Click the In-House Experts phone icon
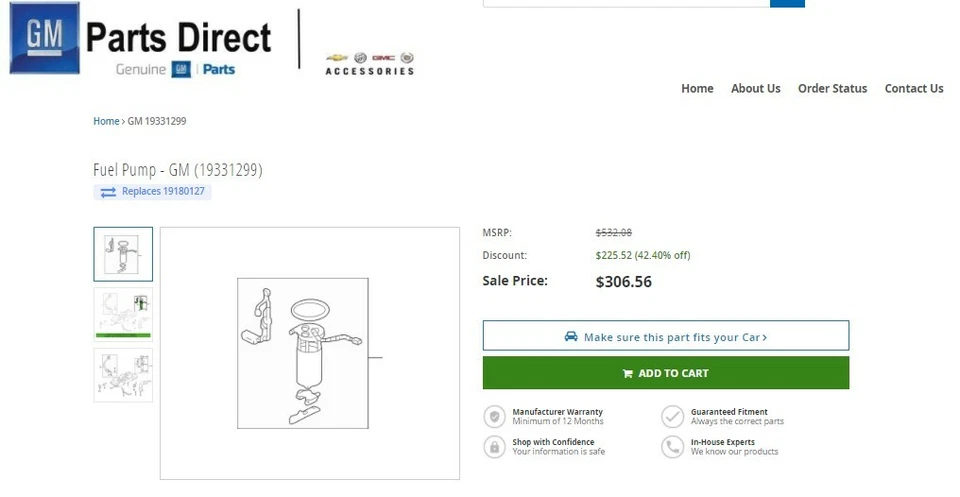This screenshot has height=497, width=960. (x=672, y=447)
